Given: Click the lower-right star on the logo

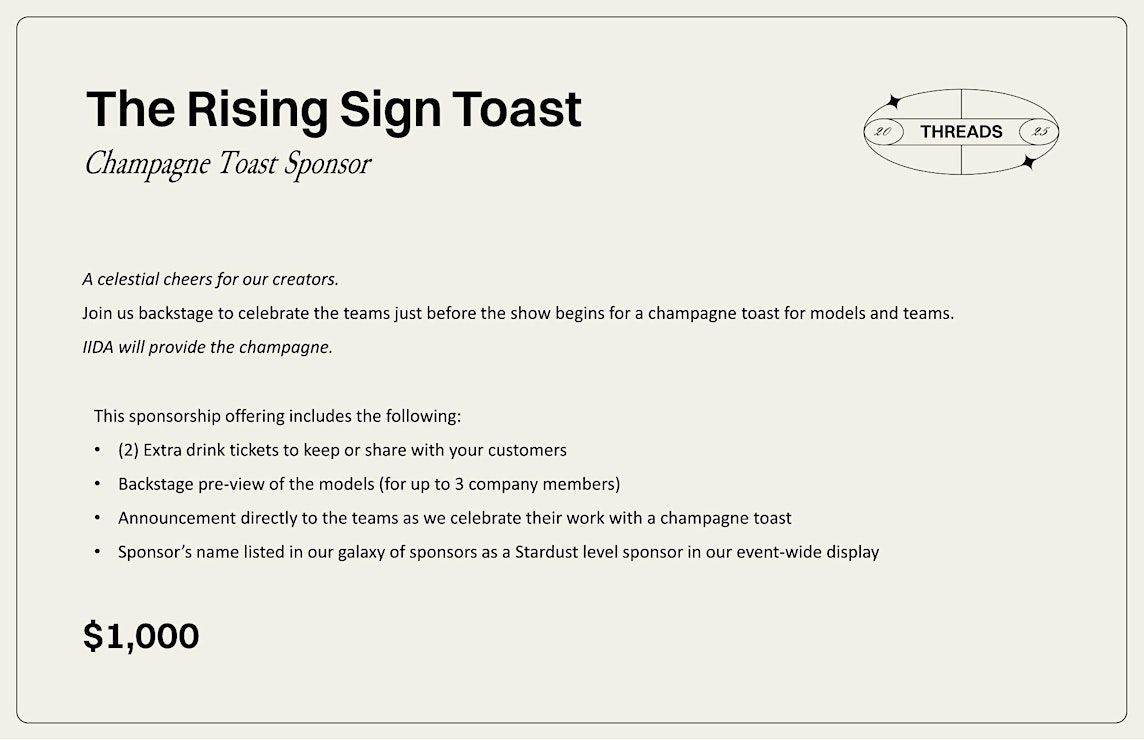Looking at the screenshot, I should coord(1029,162).
